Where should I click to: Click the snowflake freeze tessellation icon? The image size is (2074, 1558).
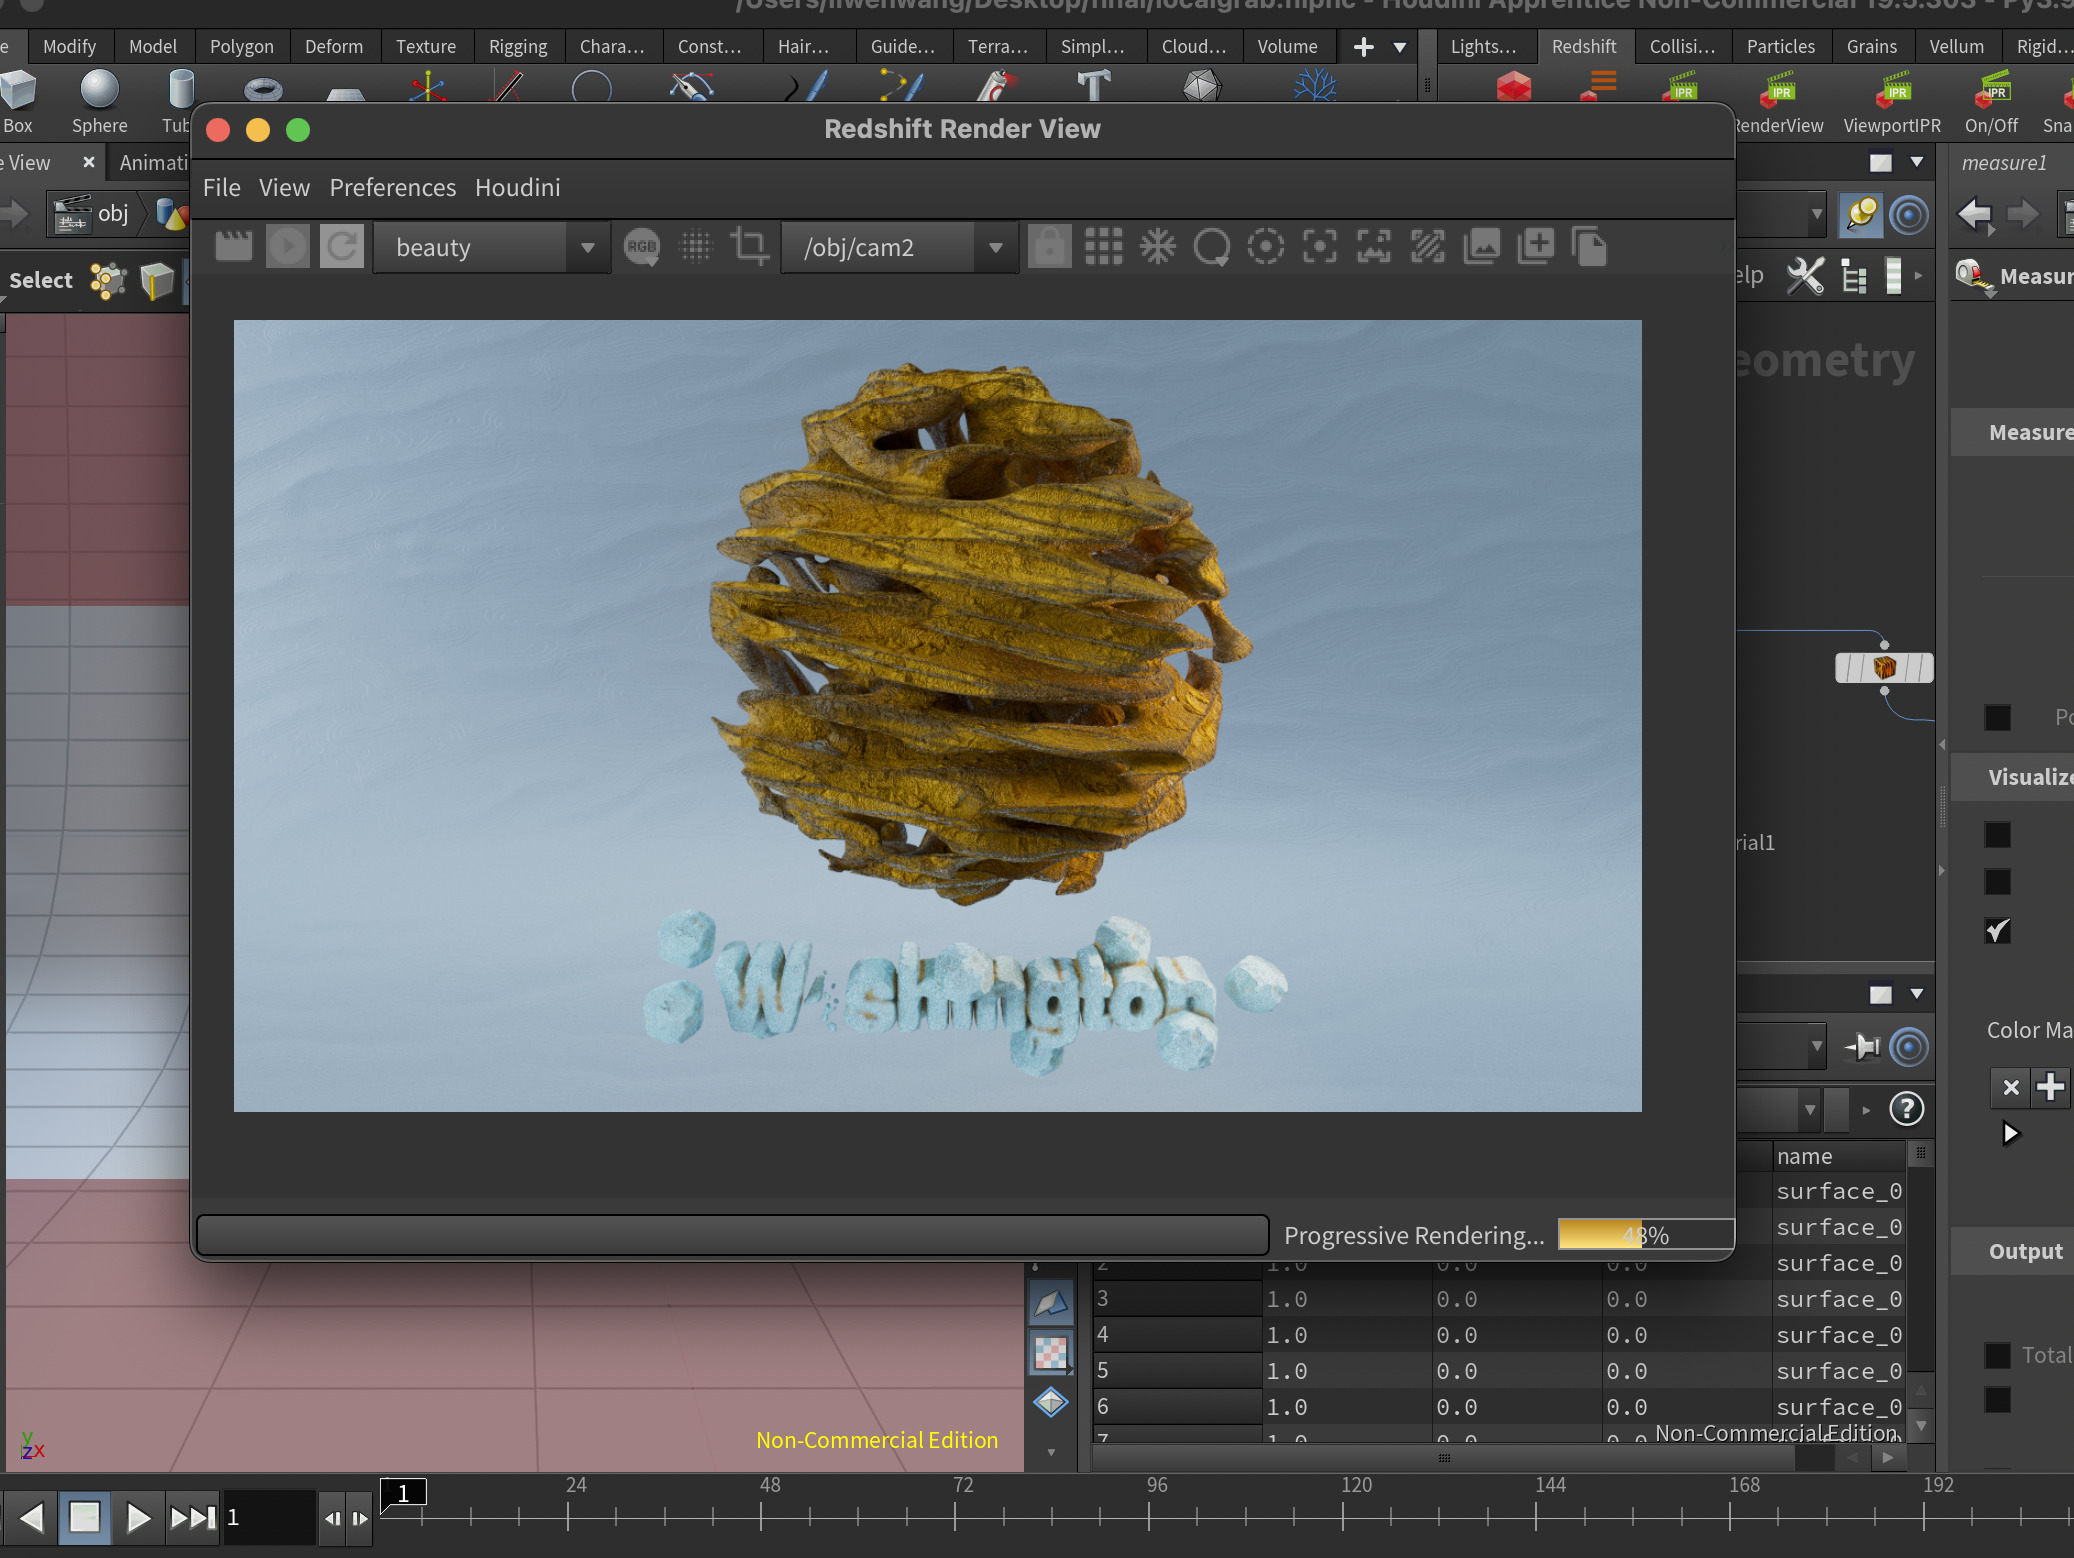pyautogui.click(x=1157, y=246)
